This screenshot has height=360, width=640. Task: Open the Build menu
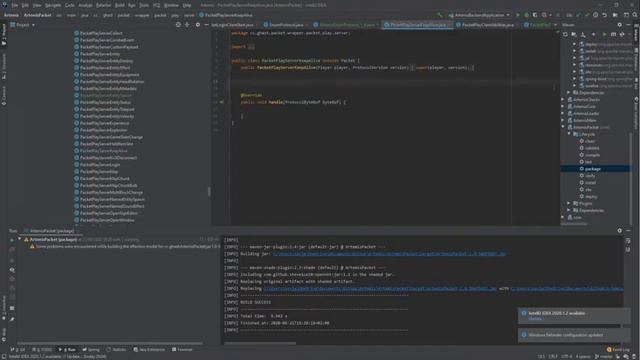click(x=120, y=5)
